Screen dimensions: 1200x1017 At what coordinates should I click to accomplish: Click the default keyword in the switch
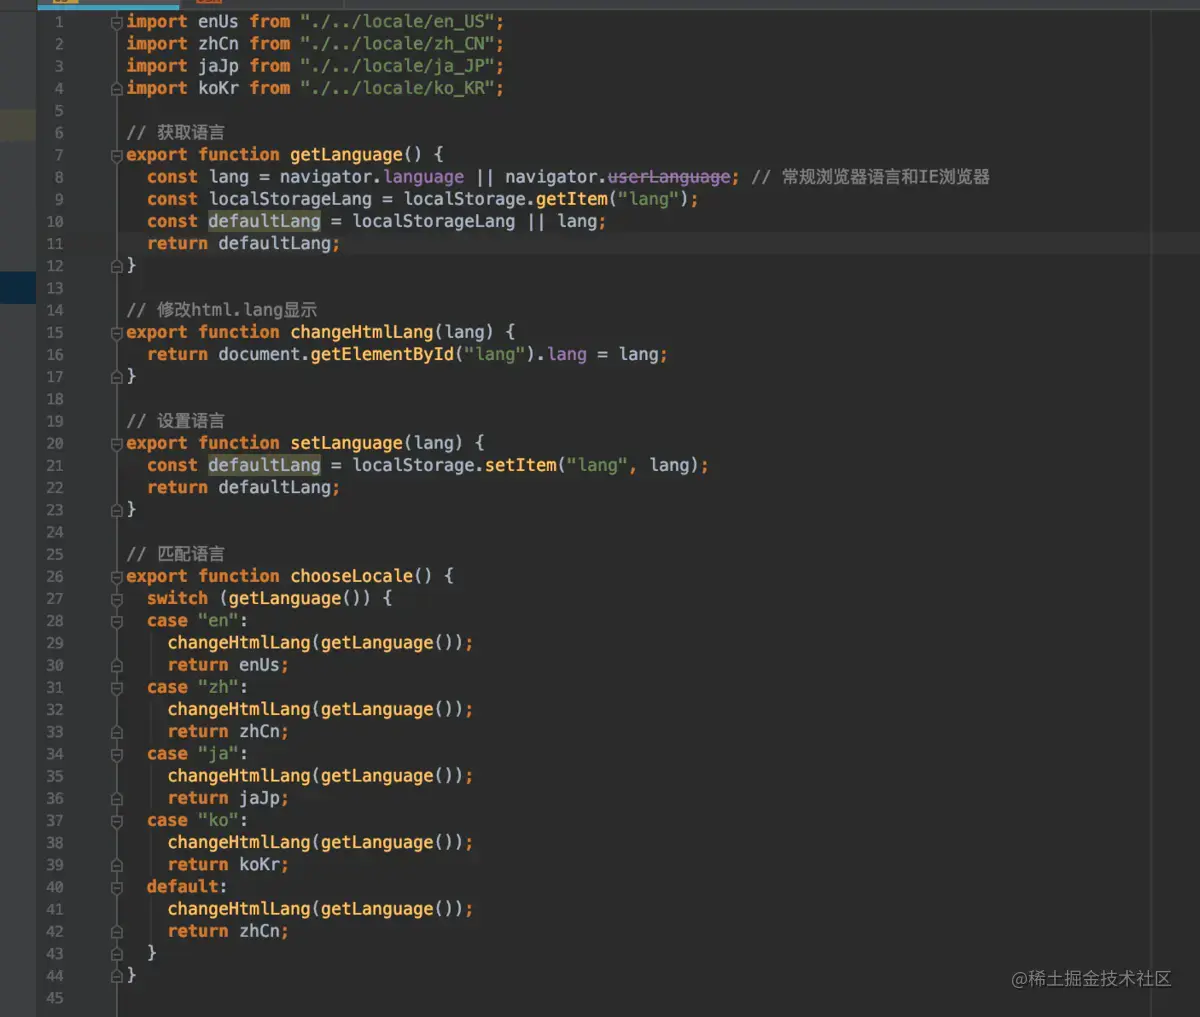point(182,888)
